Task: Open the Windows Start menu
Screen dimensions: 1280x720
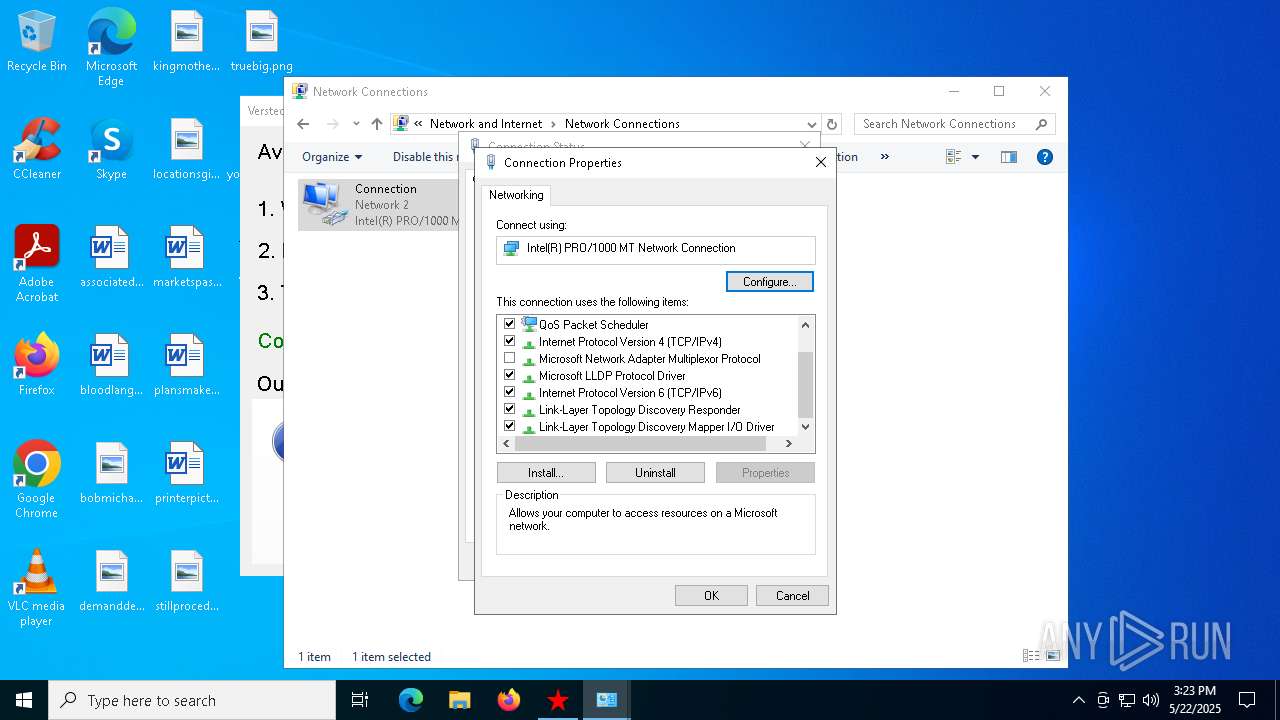Action: point(24,700)
